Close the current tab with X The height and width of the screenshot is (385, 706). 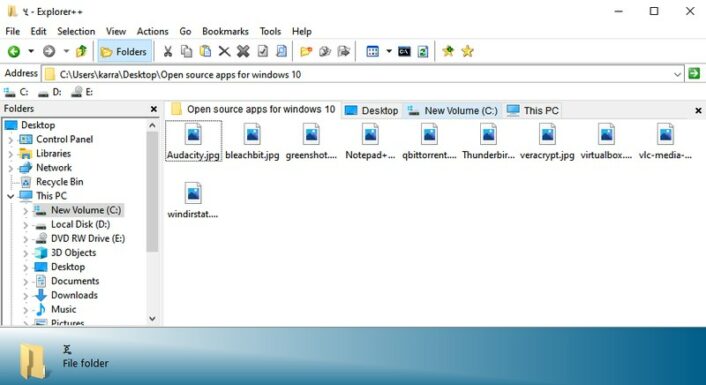click(698, 110)
